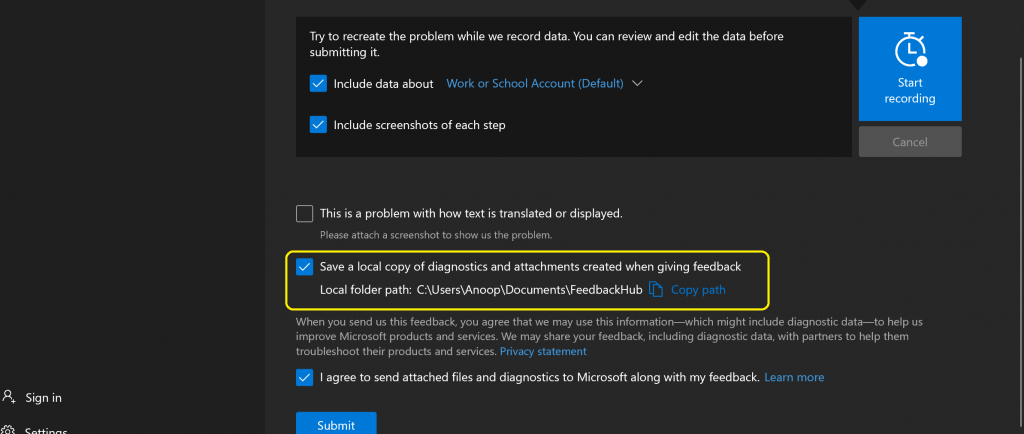Click the copy icon beside the folder path
The height and width of the screenshot is (434, 1024).
[x=656, y=290]
